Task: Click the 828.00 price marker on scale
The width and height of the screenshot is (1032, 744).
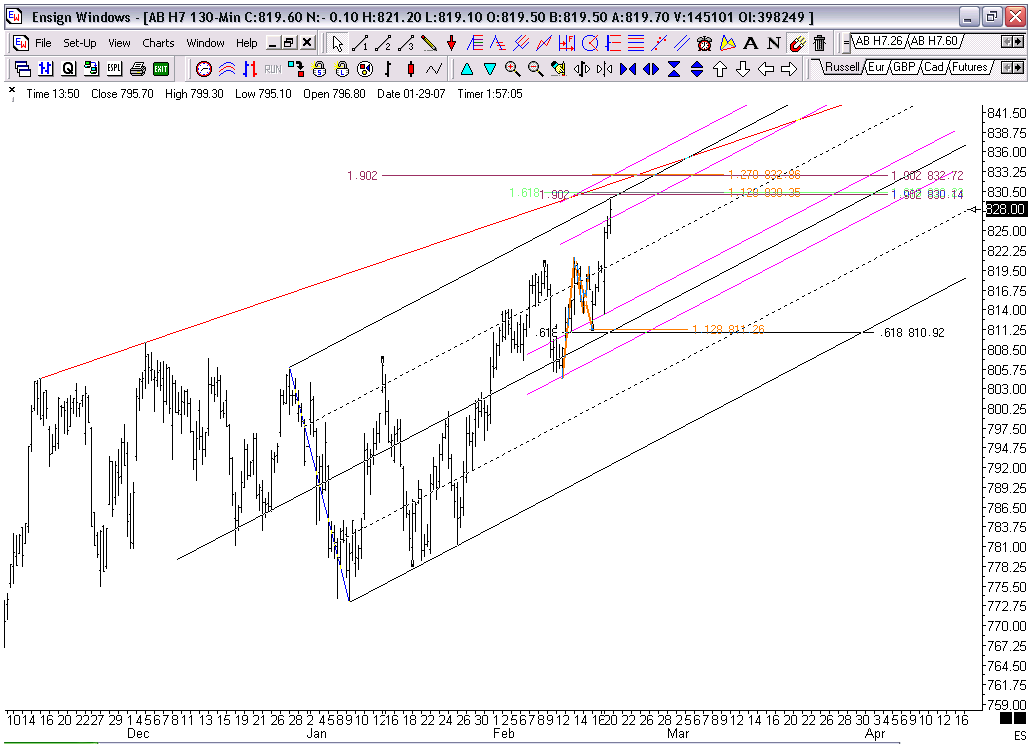Action: (x=1006, y=209)
